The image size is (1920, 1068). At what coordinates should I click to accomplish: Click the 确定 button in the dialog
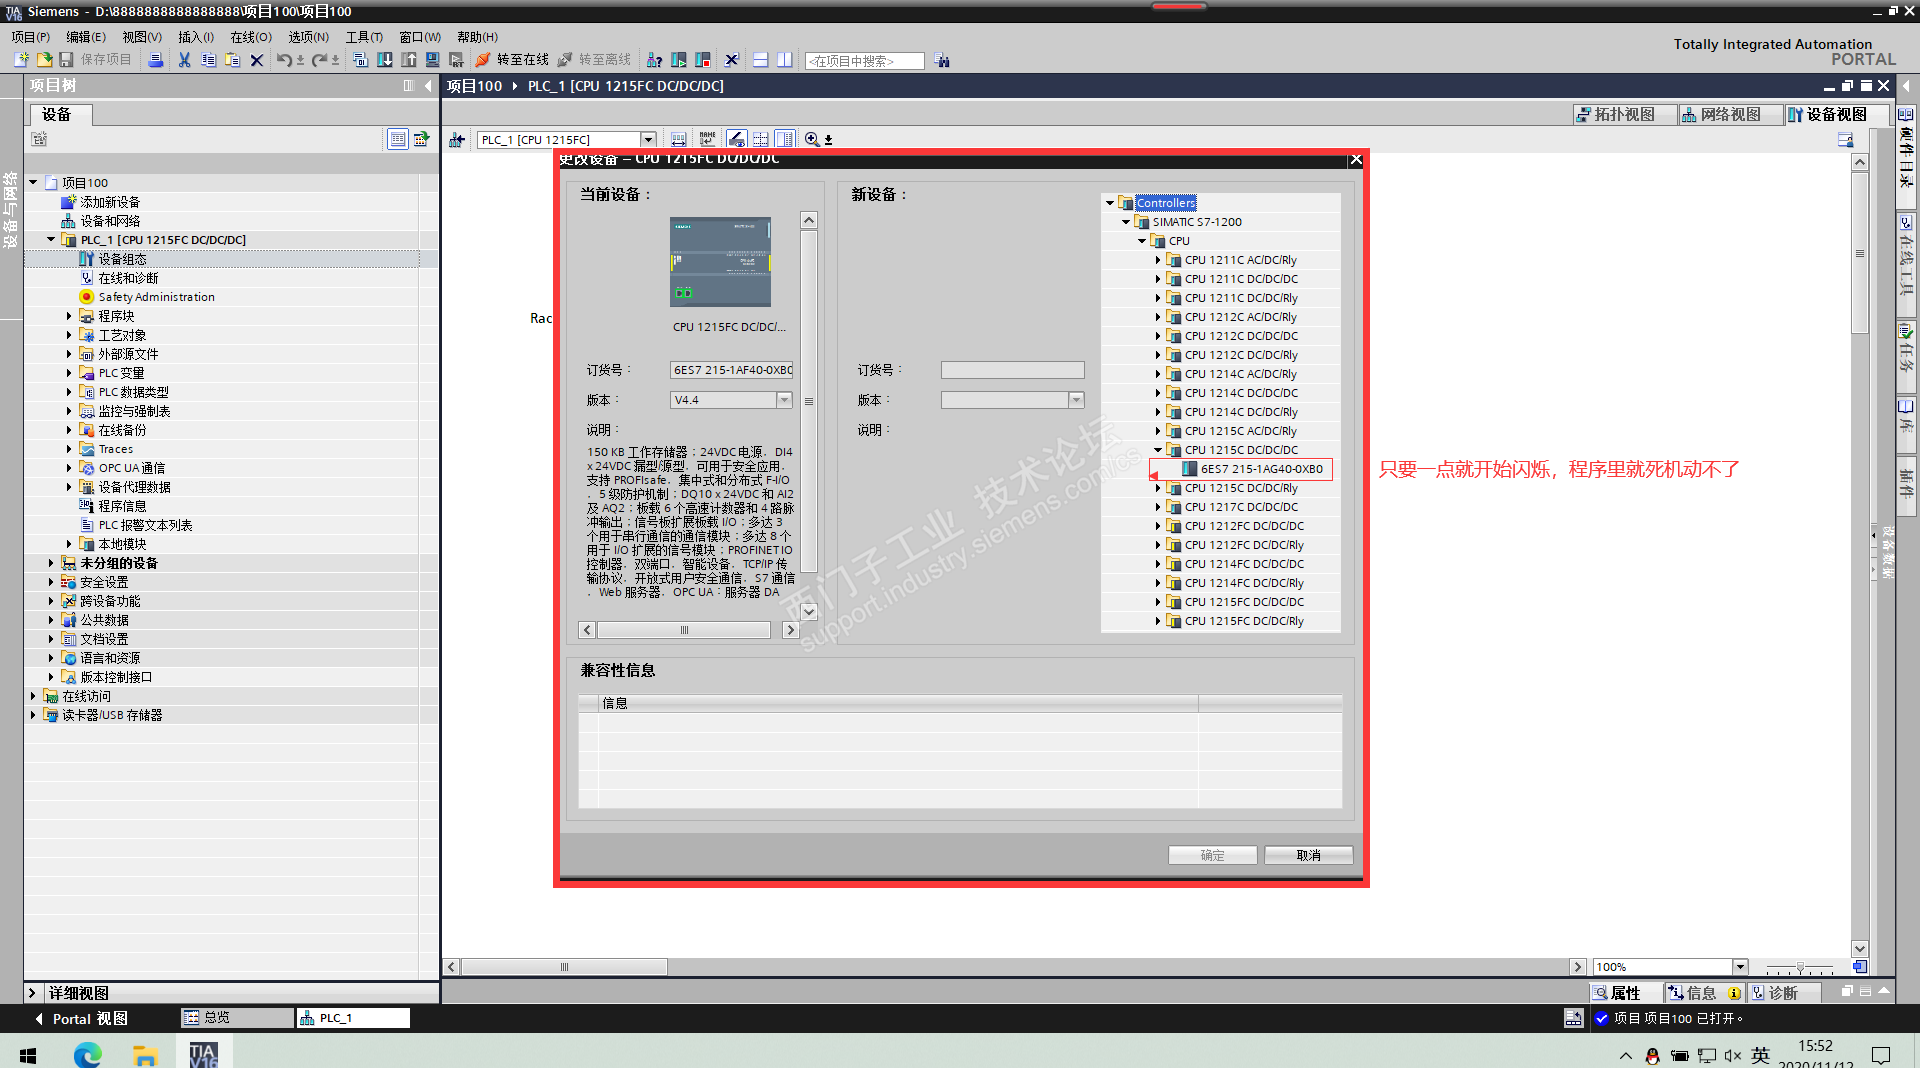tap(1212, 856)
